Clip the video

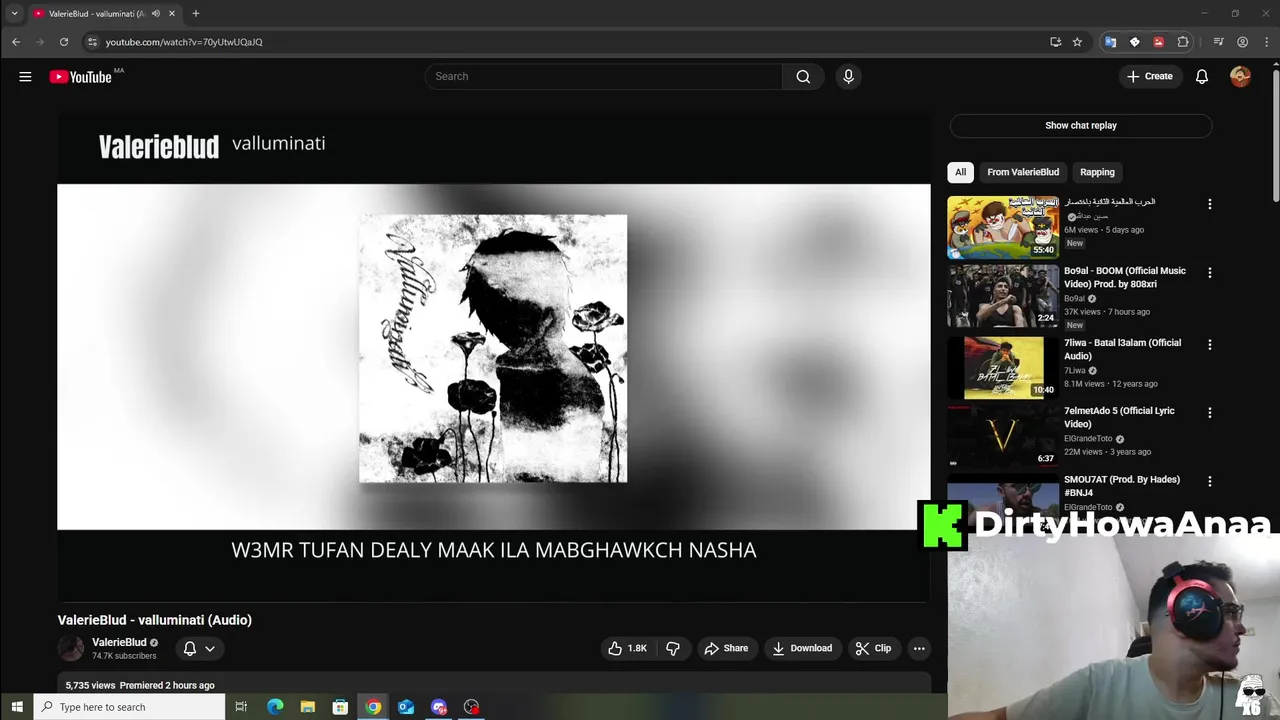pos(873,648)
